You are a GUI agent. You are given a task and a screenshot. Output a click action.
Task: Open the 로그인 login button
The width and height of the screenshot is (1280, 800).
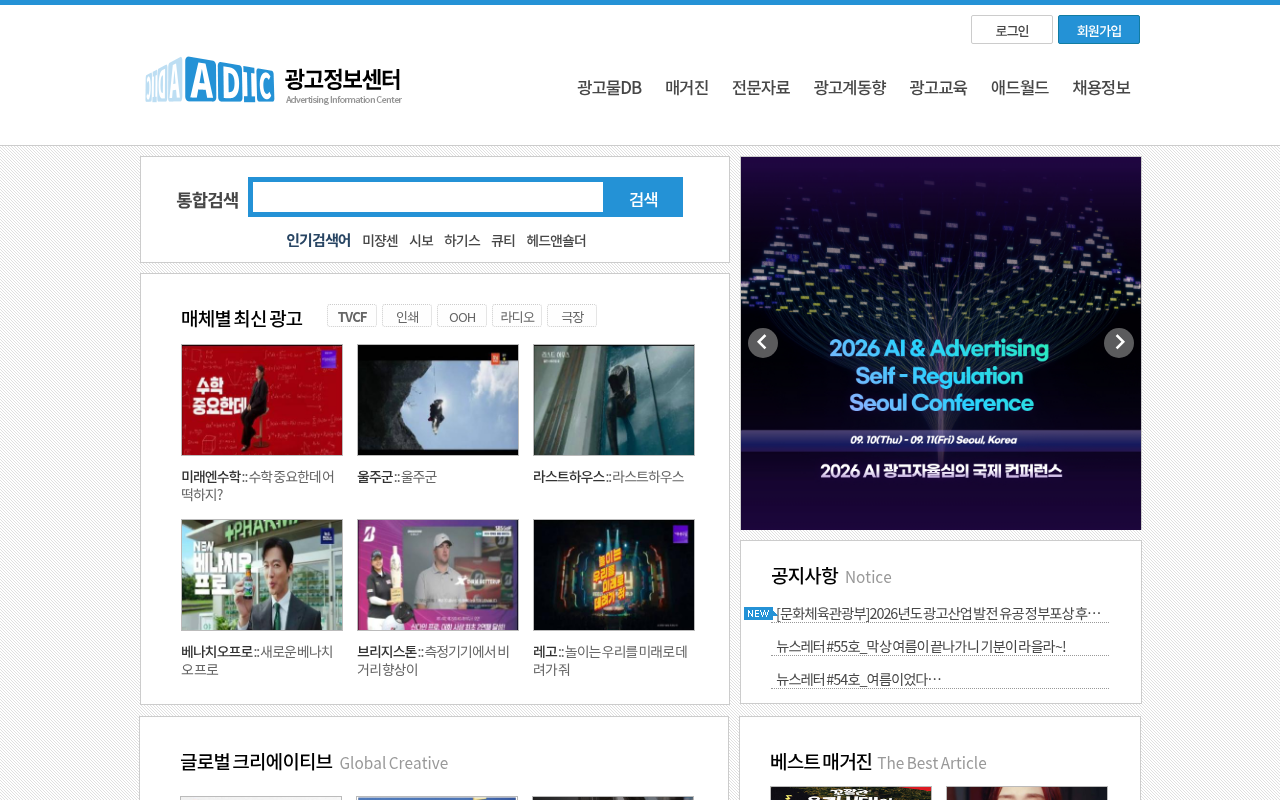coord(1012,30)
